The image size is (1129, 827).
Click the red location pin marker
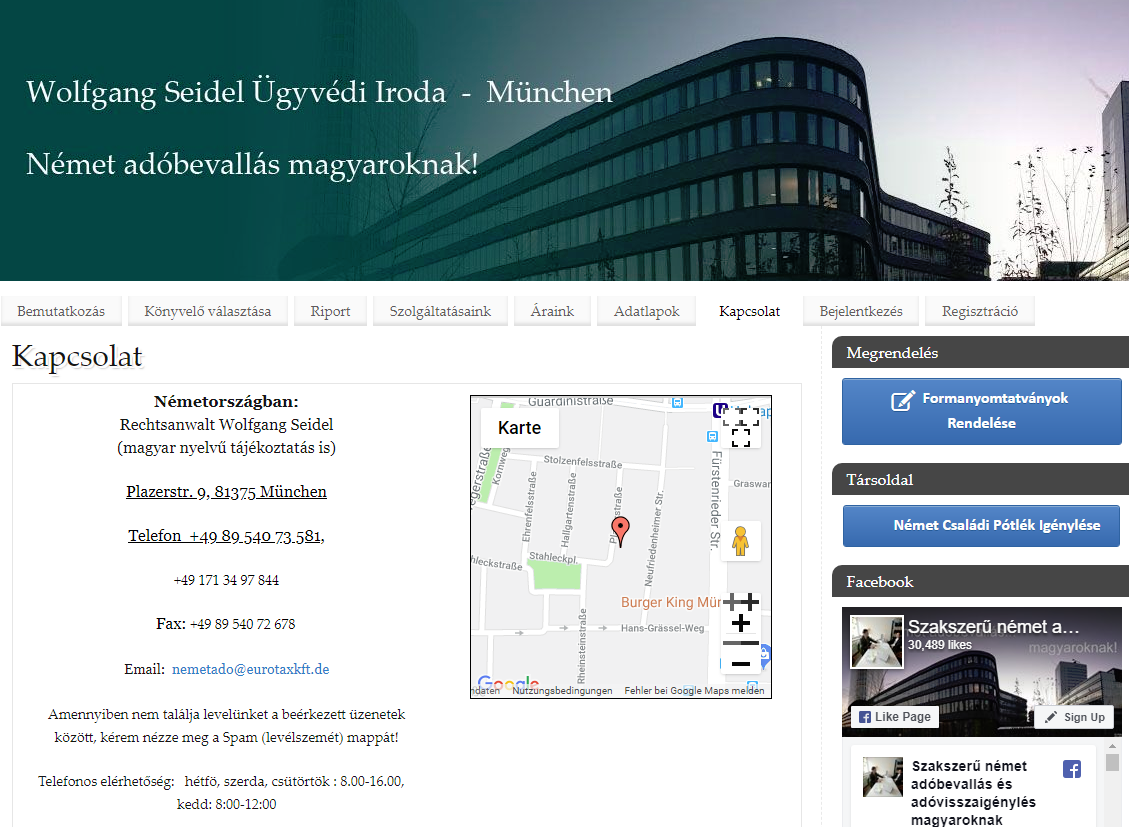pyautogui.click(x=621, y=531)
